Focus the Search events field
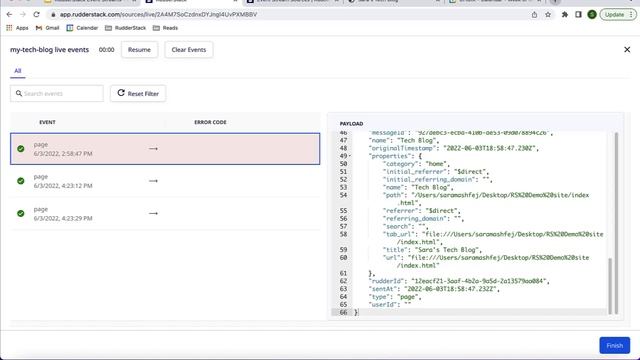The height and width of the screenshot is (360, 640). (57, 93)
